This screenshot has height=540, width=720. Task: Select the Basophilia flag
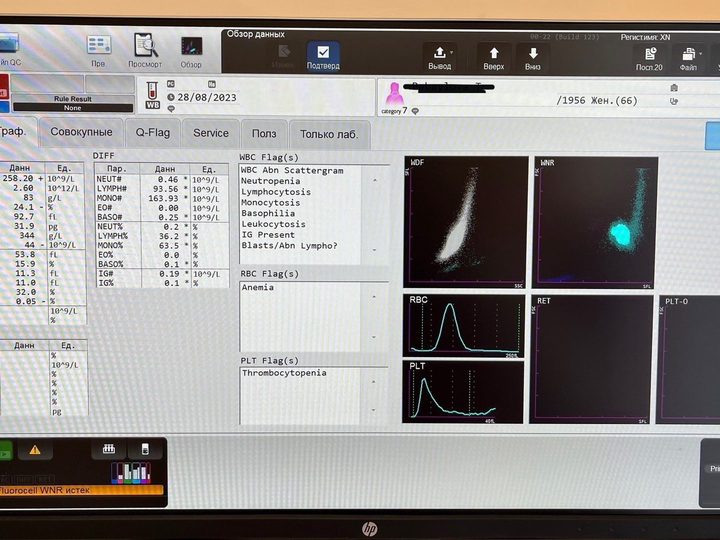pos(268,213)
